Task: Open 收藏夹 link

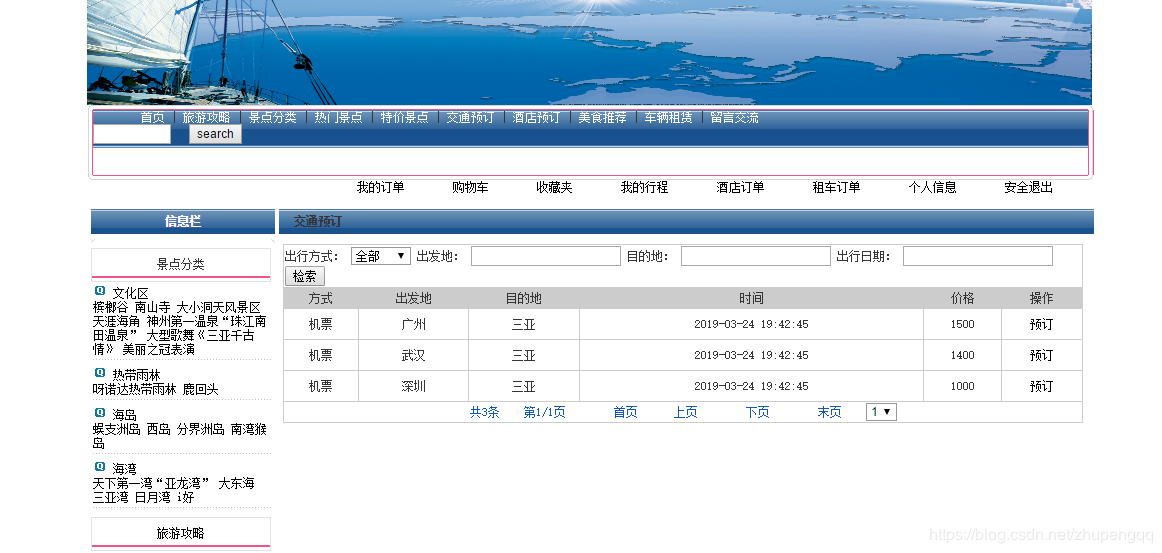Action: (x=554, y=188)
